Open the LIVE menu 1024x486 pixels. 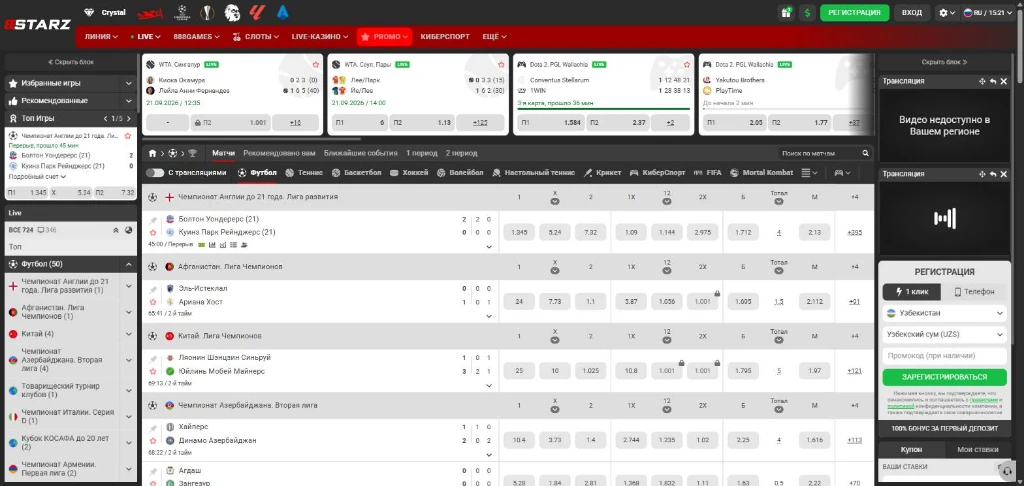tap(146, 37)
